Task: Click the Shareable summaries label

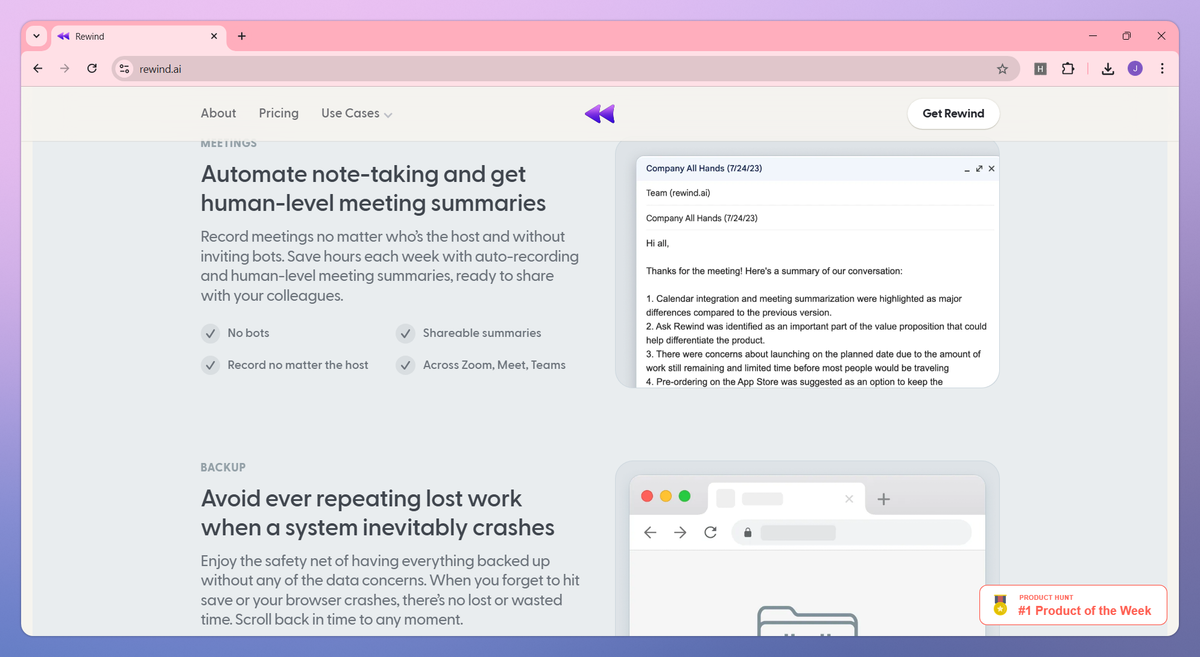Action: [x=482, y=333]
